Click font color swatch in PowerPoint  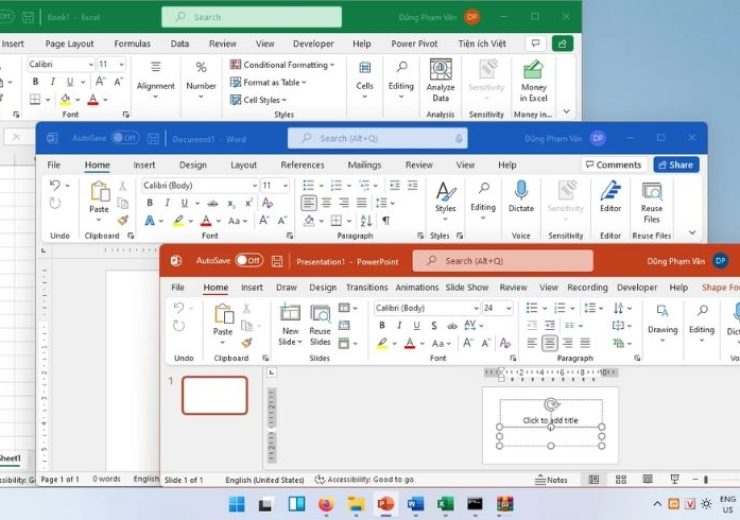[x=410, y=343]
